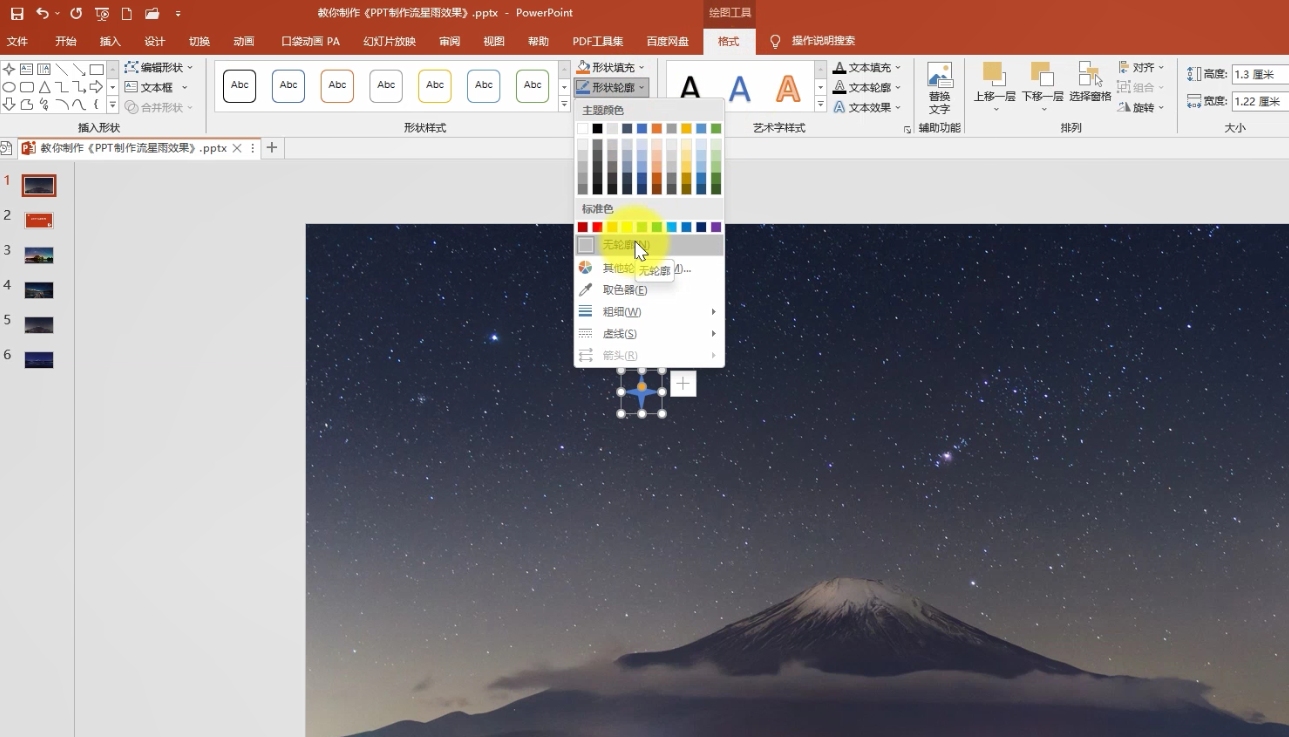1289x737 pixels.
Task: Switch to the 开始 ribbon tab
Action: 66,41
